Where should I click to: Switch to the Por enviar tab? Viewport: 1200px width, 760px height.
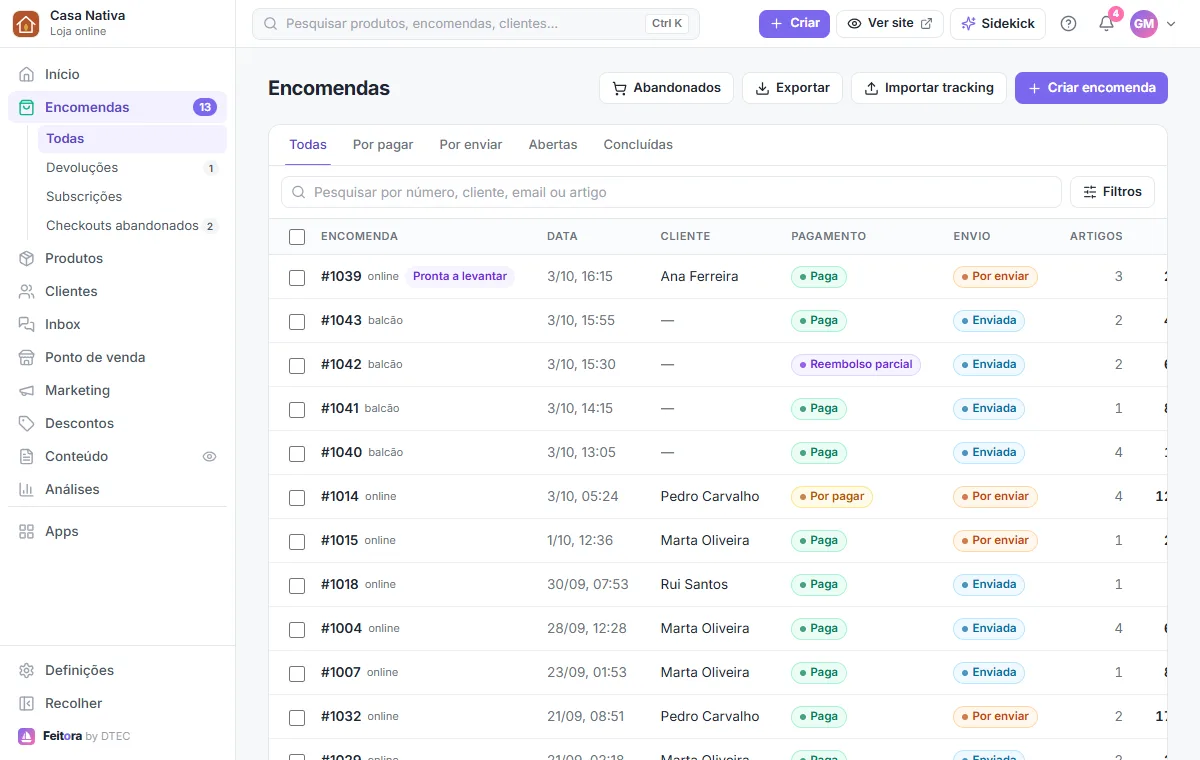pos(471,145)
